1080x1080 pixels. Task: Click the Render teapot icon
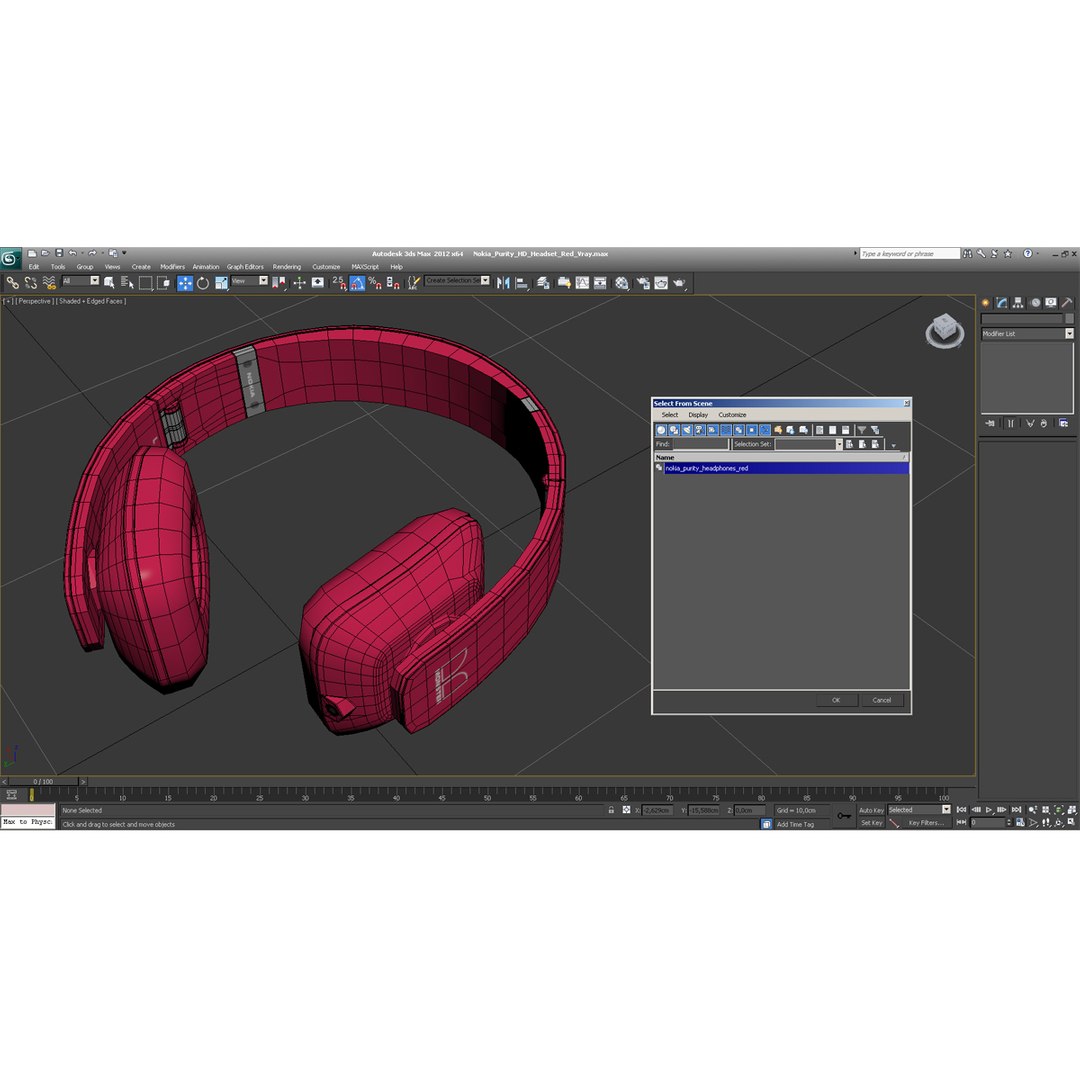[679, 282]
